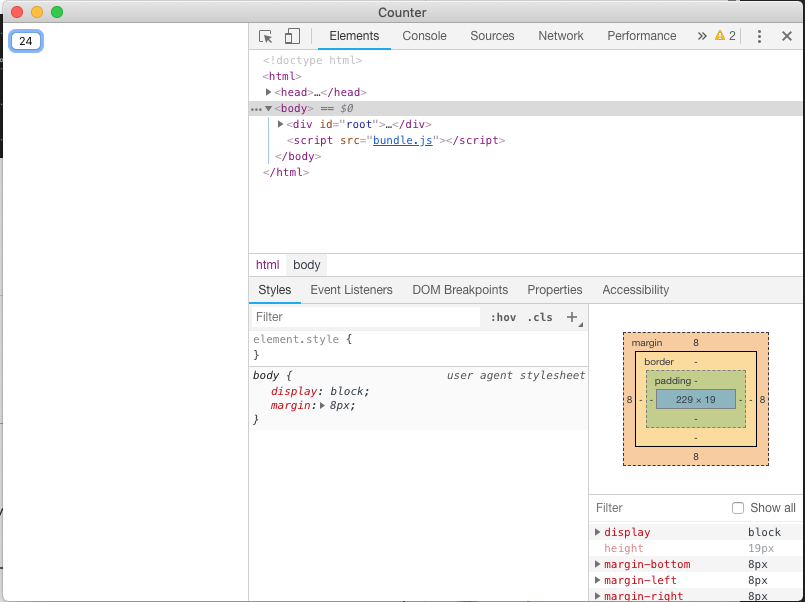
Task: Focus the styles Filter field
Action: coord(366,317)
